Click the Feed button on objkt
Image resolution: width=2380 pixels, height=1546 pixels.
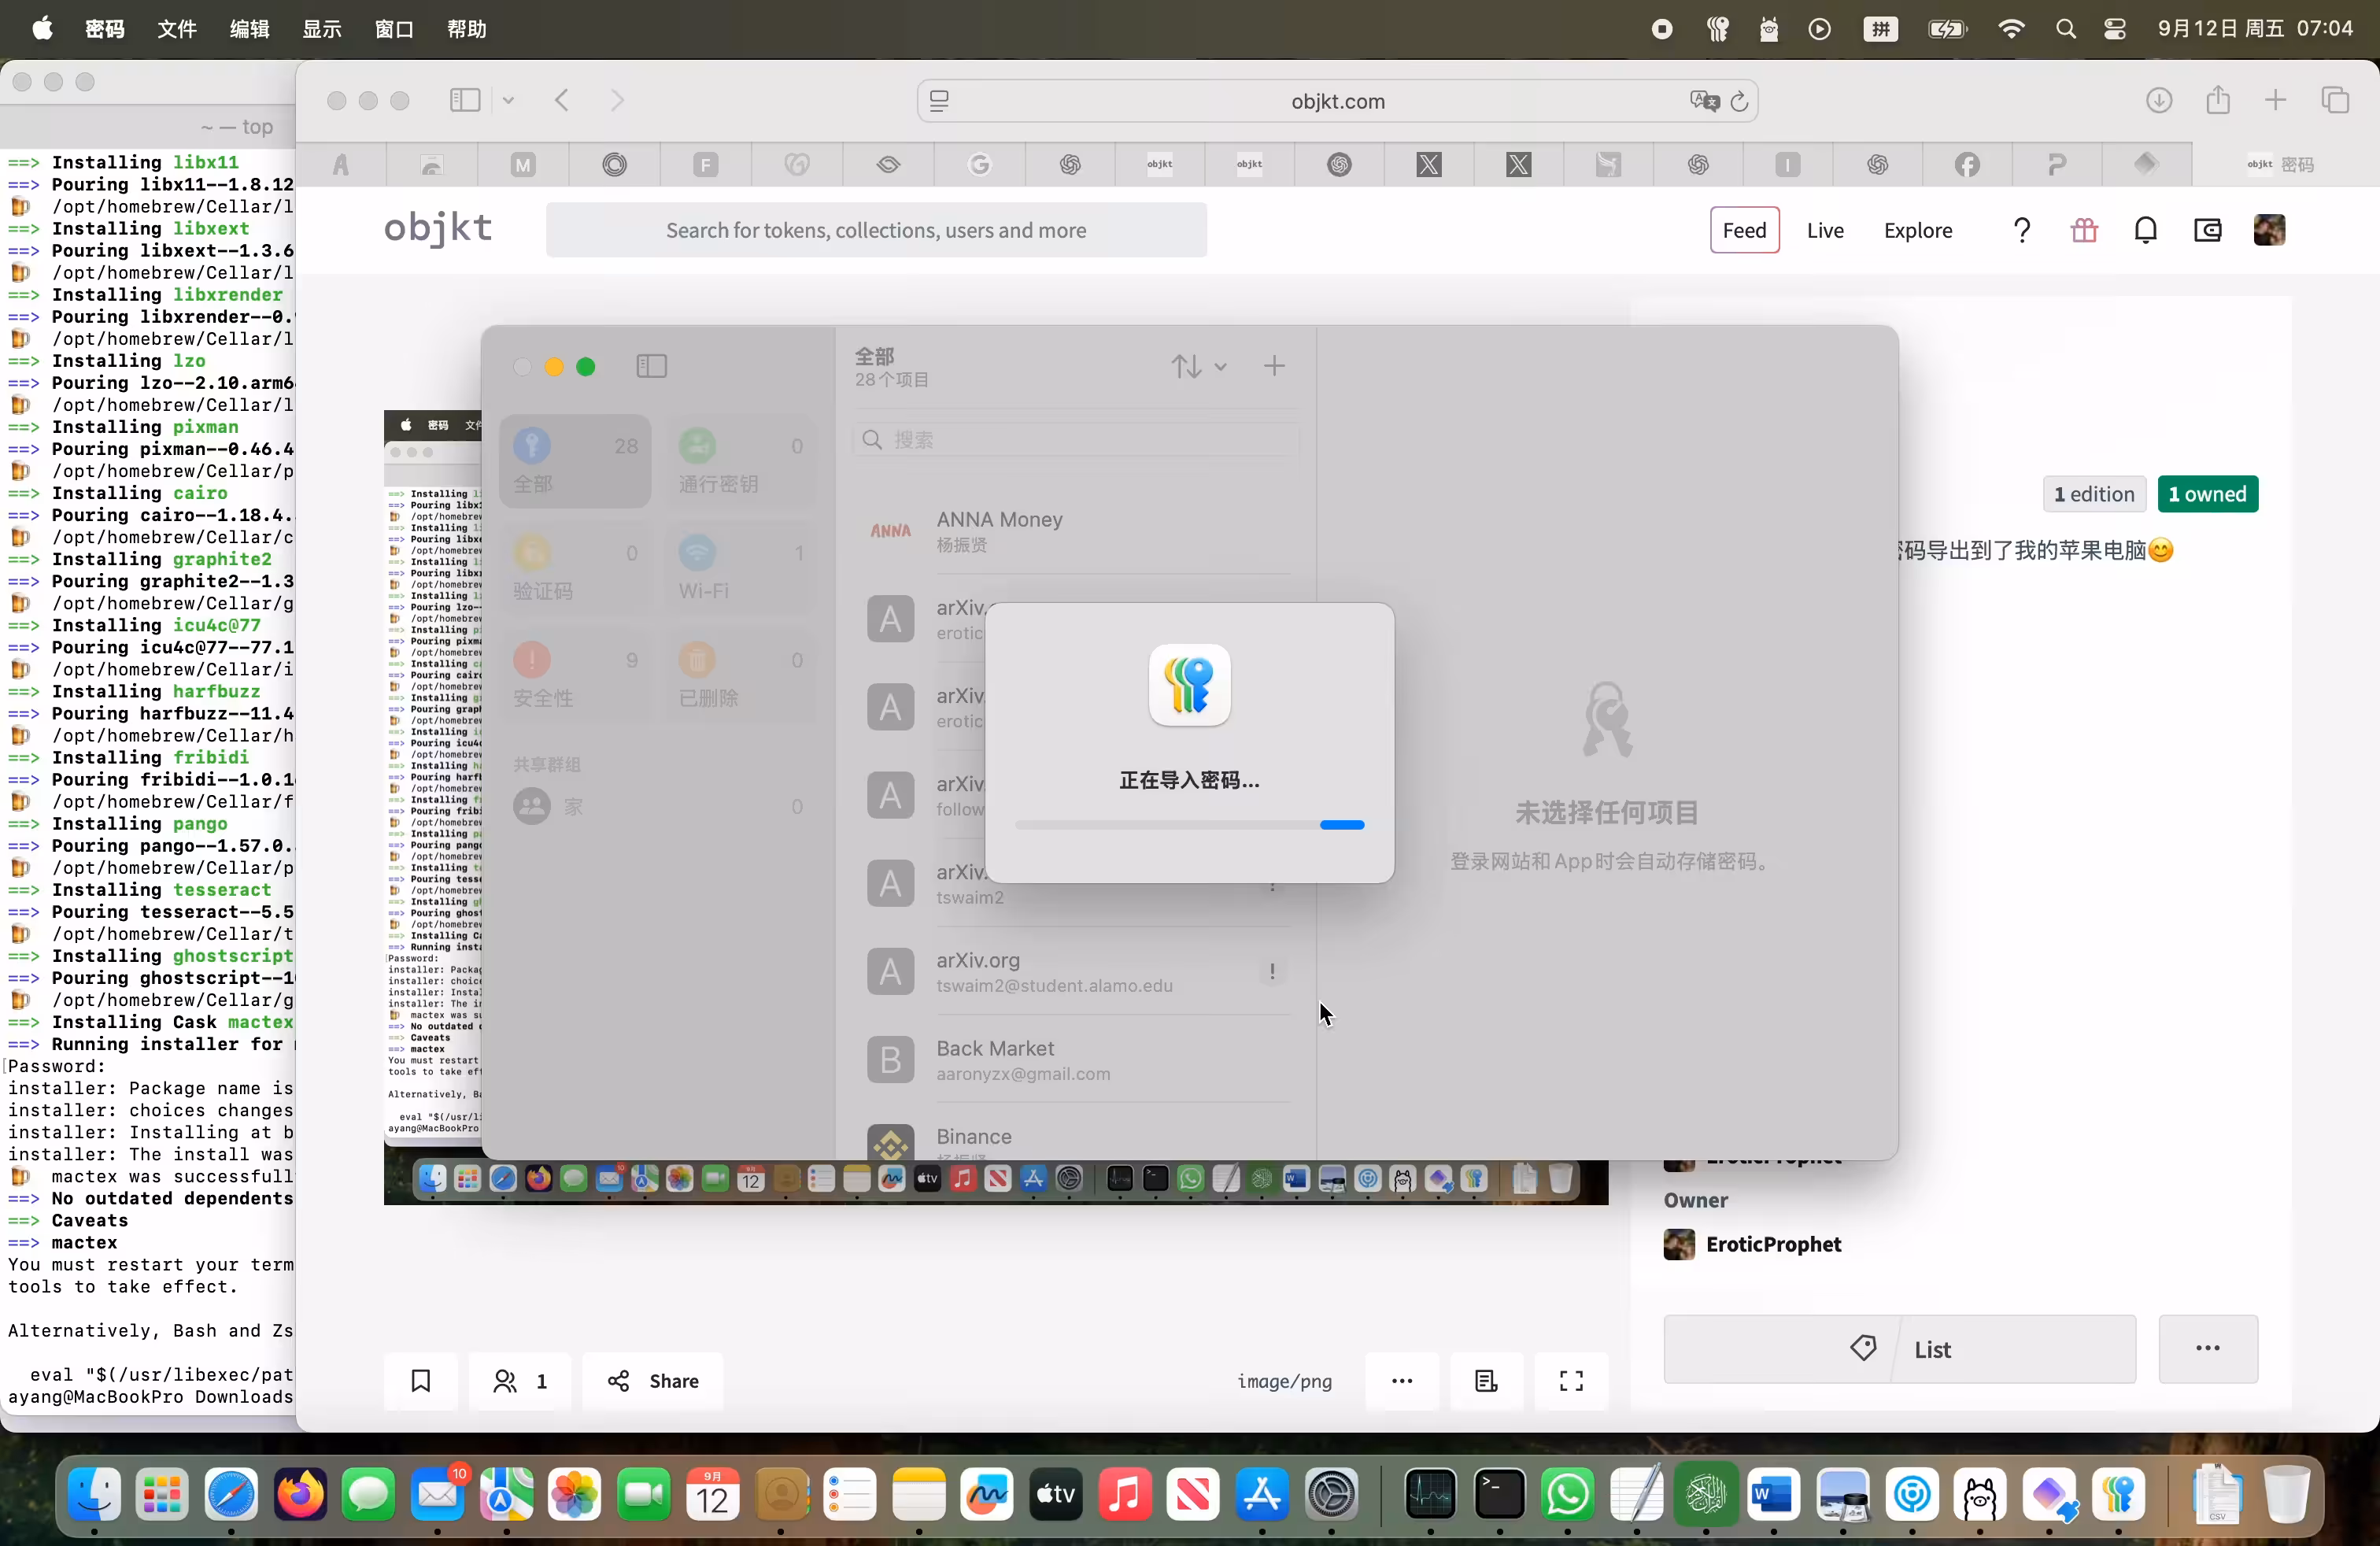click(x=1744, y=230)
